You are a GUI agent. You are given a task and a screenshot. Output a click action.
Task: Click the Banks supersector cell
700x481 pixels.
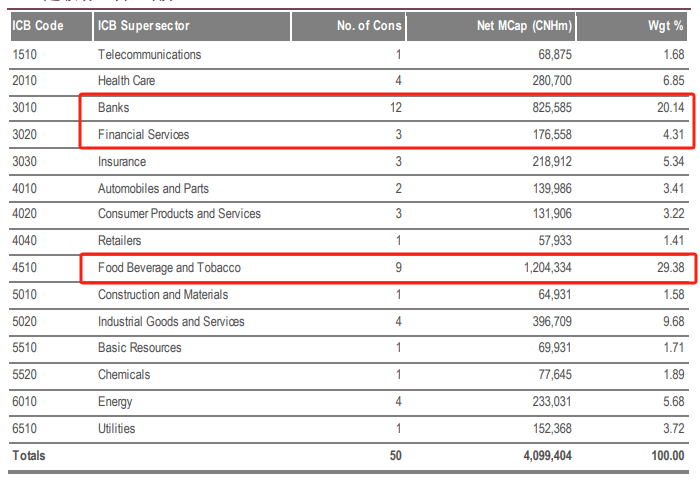[x=114, y=107]
